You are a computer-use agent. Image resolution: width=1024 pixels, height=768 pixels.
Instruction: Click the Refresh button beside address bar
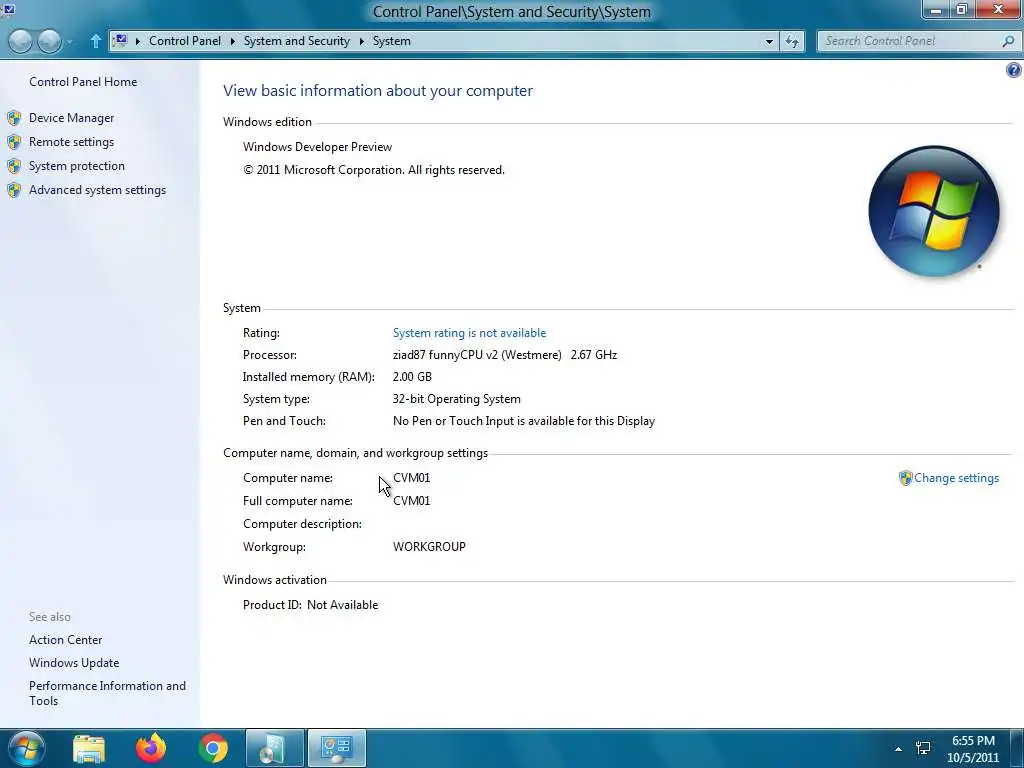792,41
